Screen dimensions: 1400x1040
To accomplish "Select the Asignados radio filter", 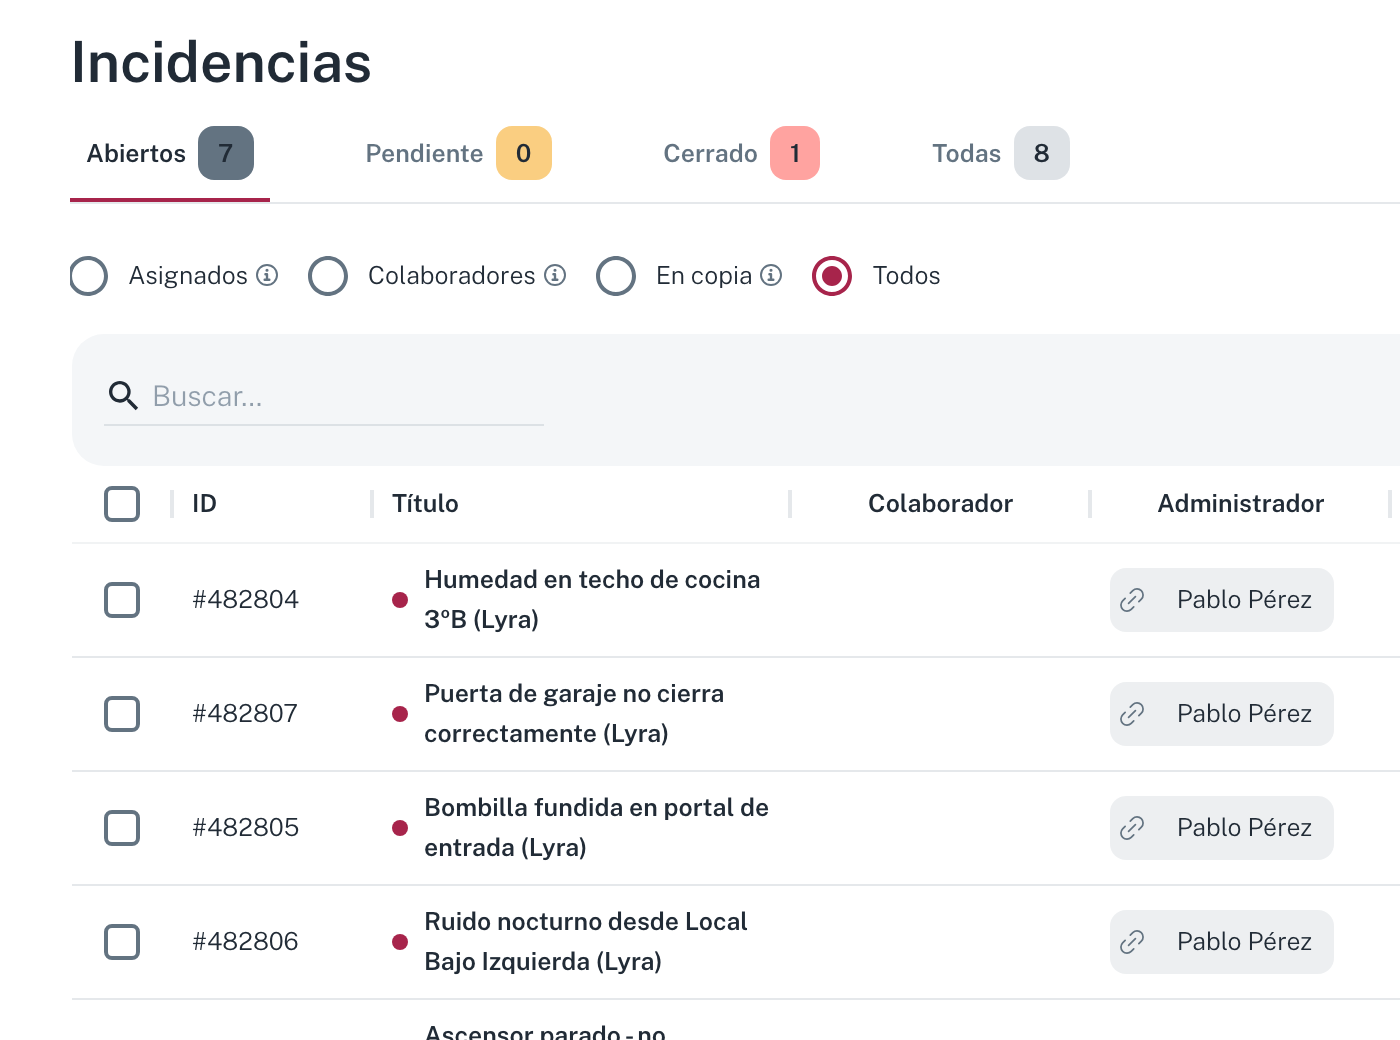I will point(89,276).
